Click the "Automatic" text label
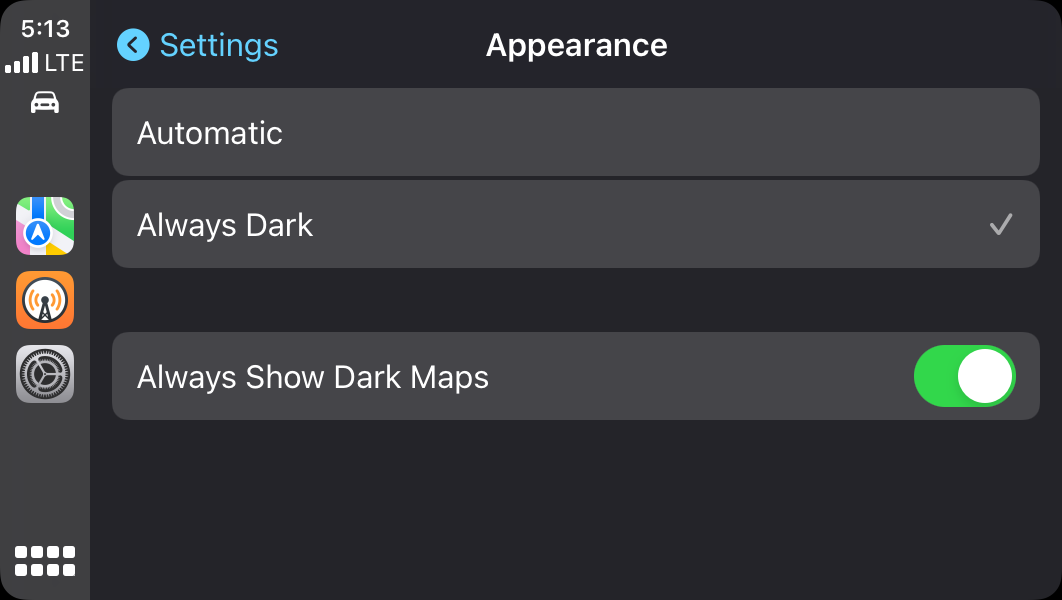Viewport: 1062px width, 600px height. (x=210, y=133)
